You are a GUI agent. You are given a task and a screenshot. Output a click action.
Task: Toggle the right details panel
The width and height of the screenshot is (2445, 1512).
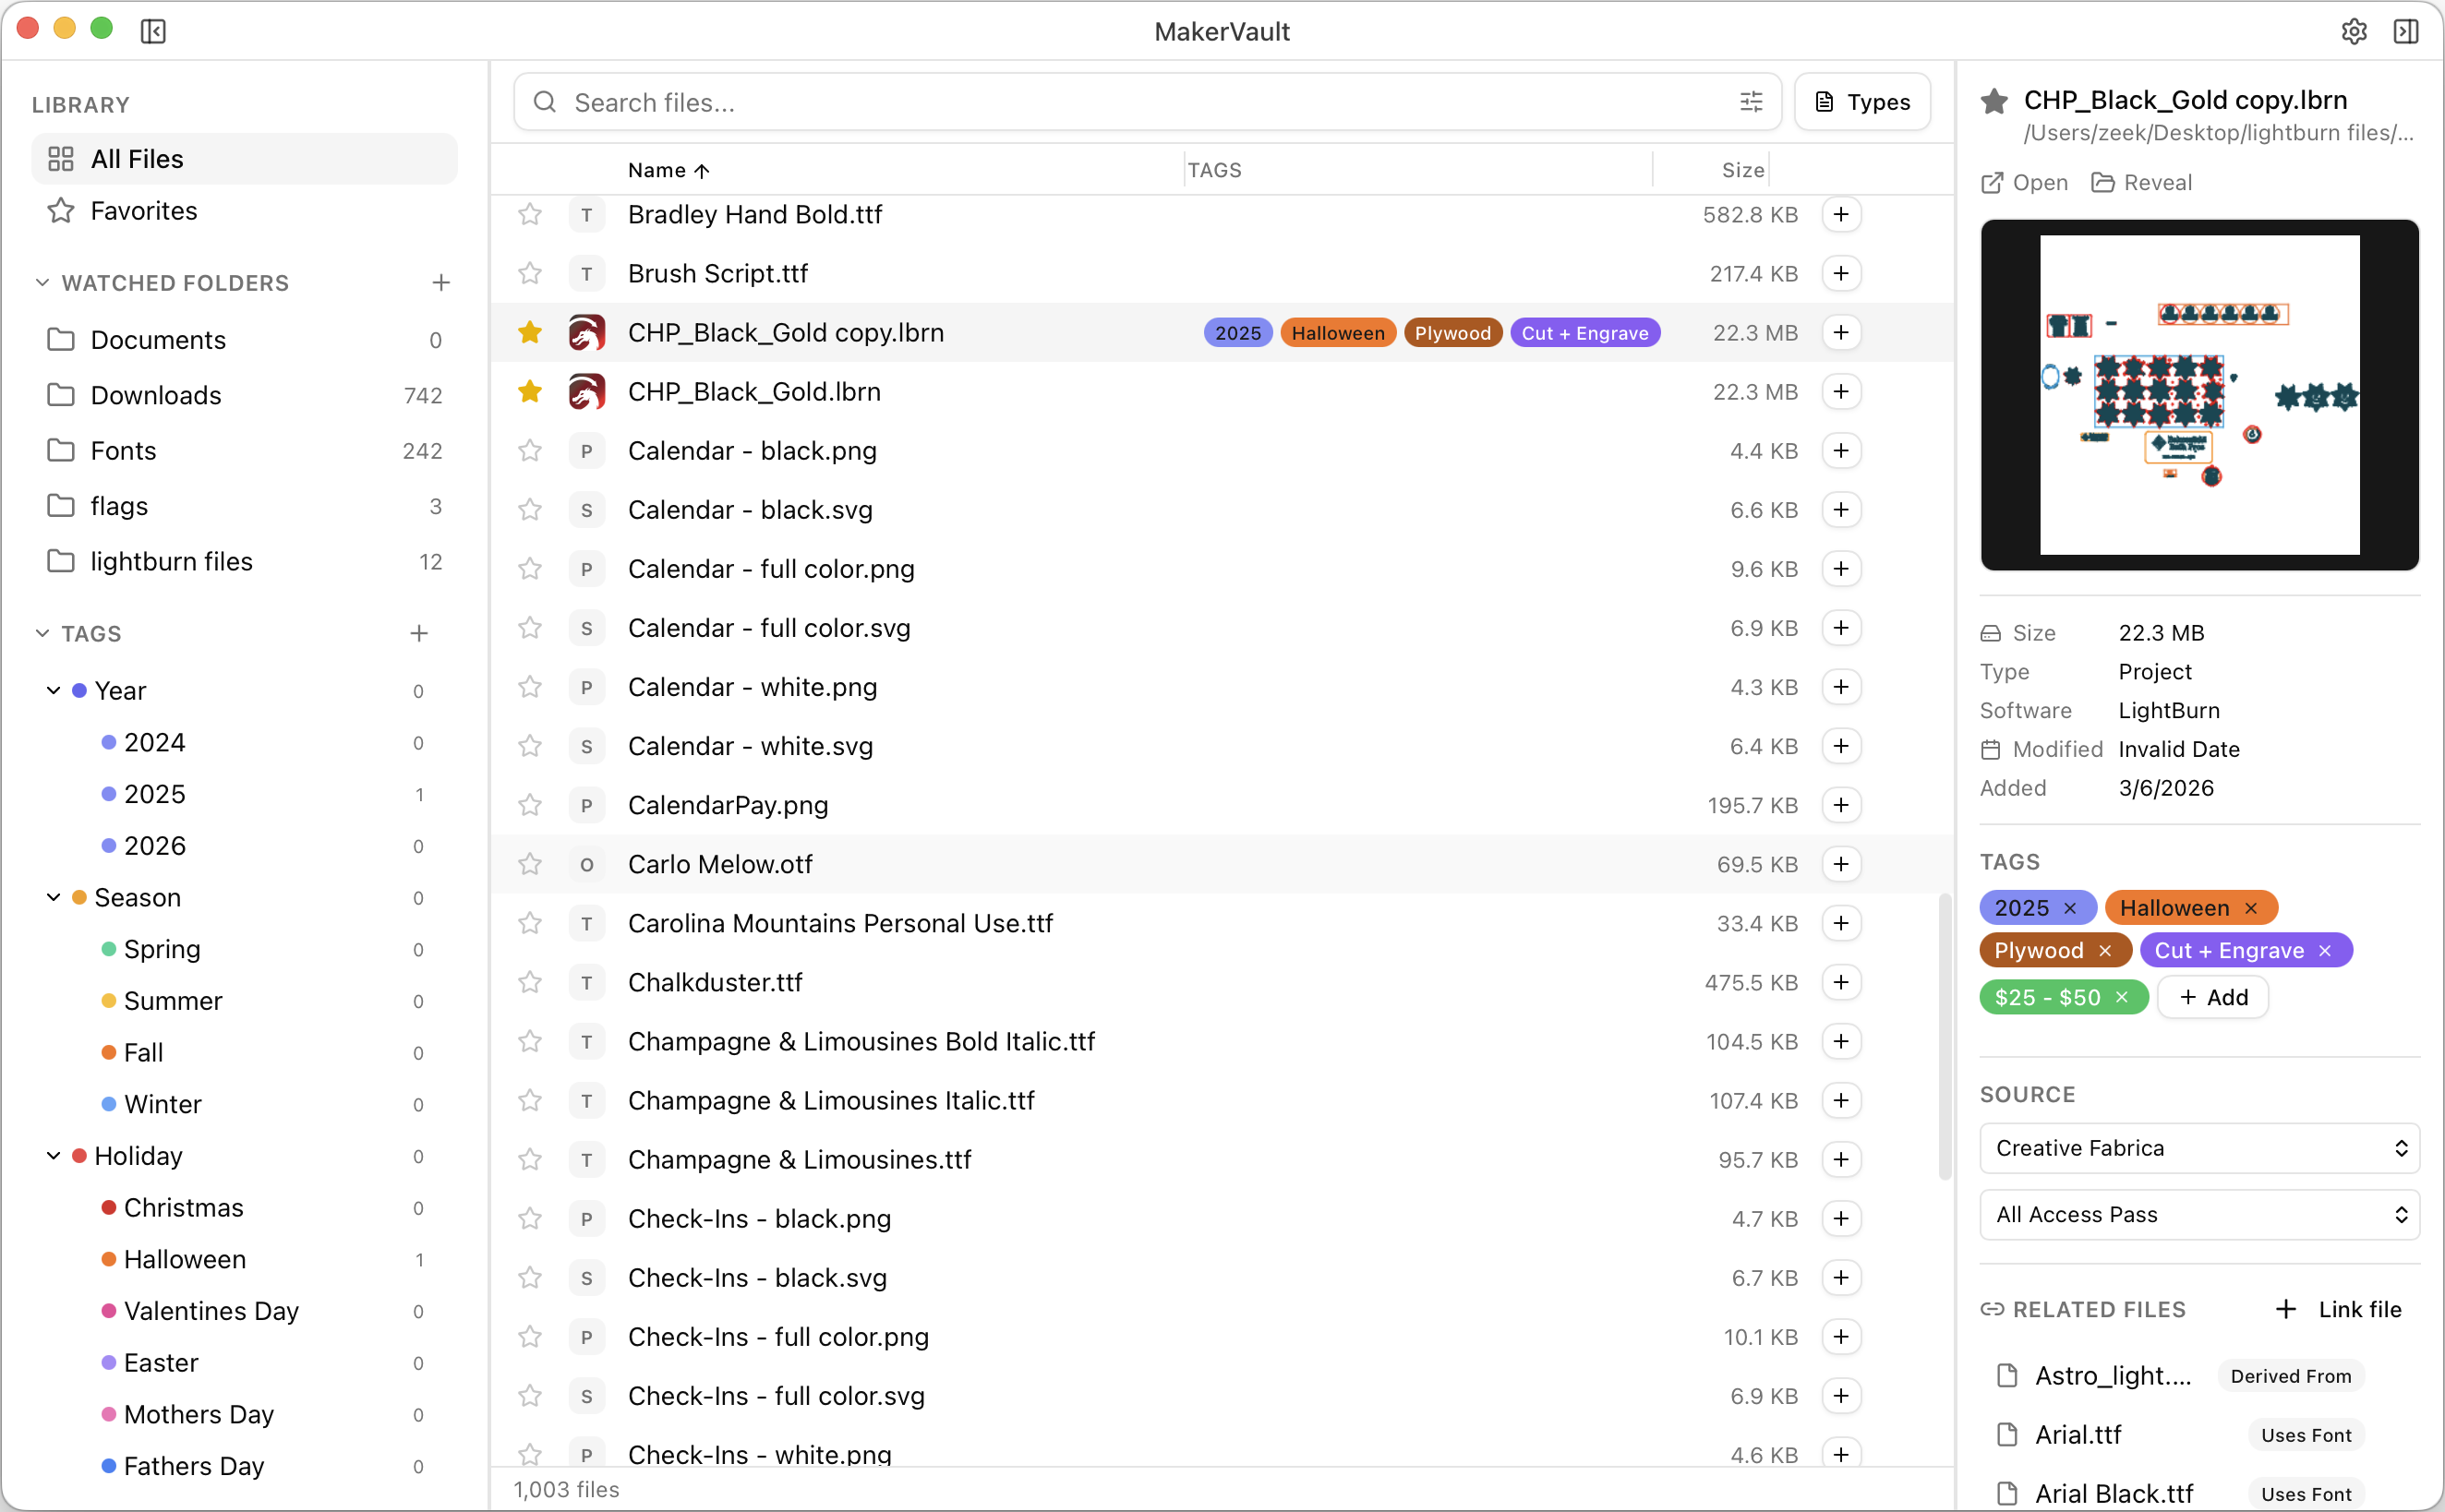tap(2406, 31)
